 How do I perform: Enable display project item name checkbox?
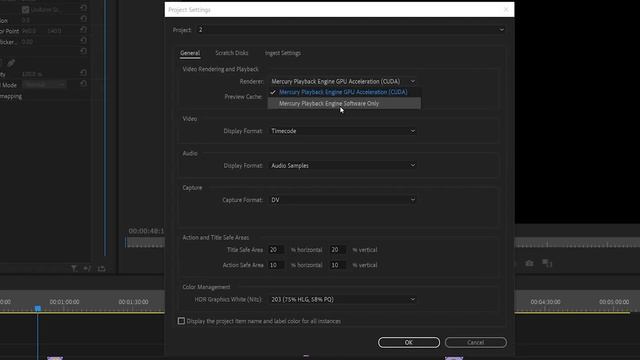pyautogui.click(x=181, y=321)
